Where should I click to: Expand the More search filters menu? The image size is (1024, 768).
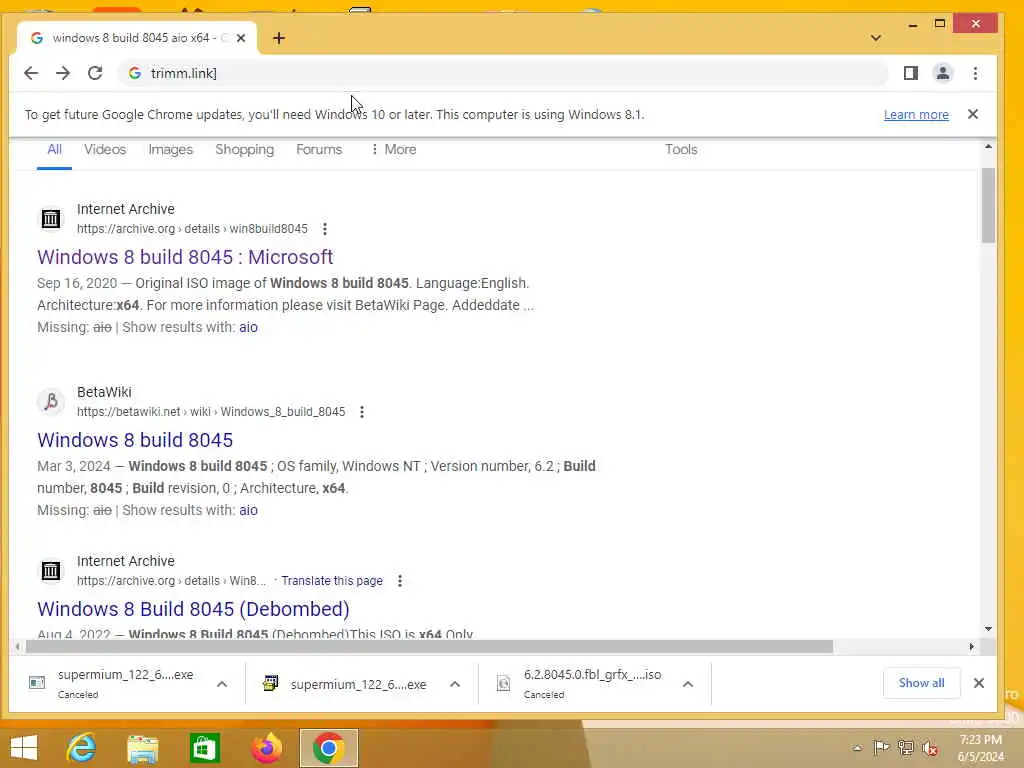(x=393, y=150)
